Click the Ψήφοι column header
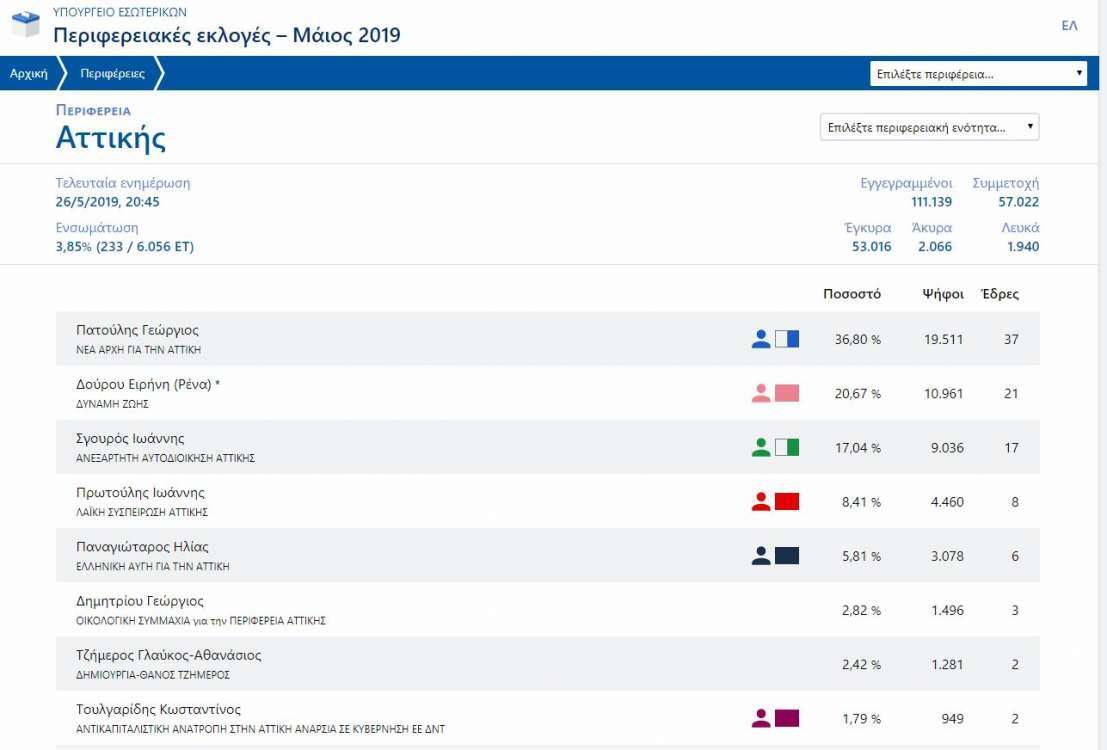 point(942,294)
